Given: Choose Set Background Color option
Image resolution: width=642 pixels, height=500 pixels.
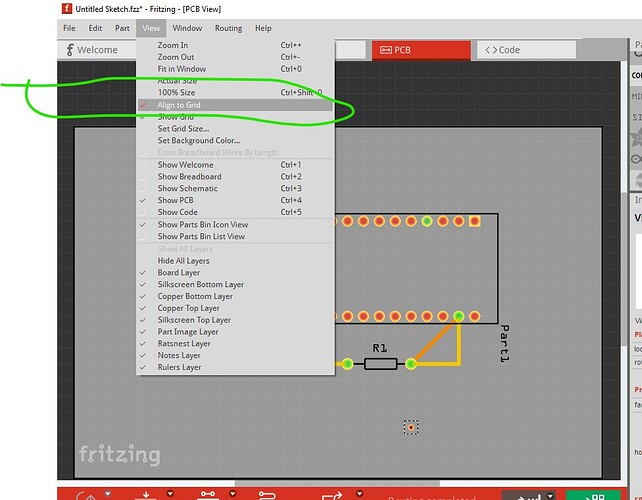Looking at the screenshot, I should [198, 141].
